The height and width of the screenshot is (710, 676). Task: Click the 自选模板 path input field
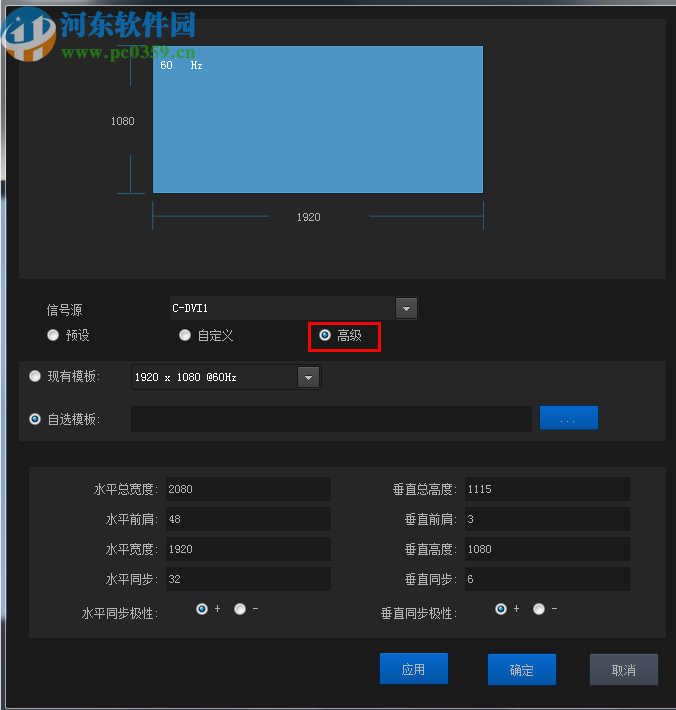[x=331, y=419]
